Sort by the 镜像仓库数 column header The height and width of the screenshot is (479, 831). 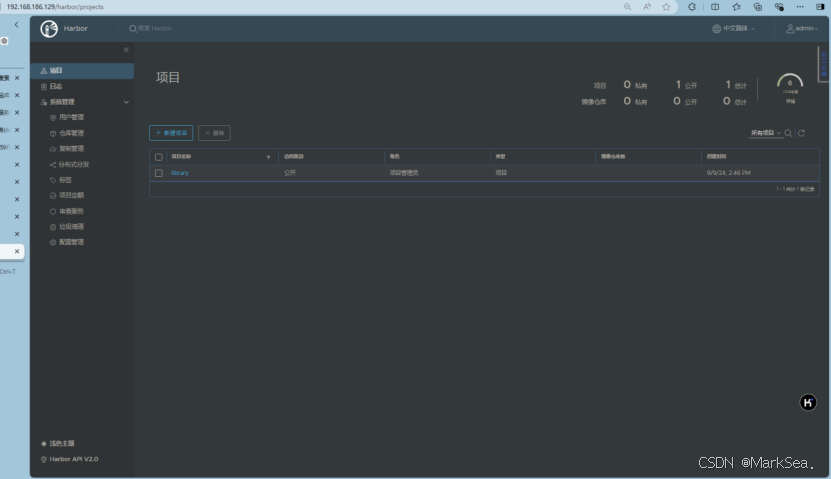[613, 157]
